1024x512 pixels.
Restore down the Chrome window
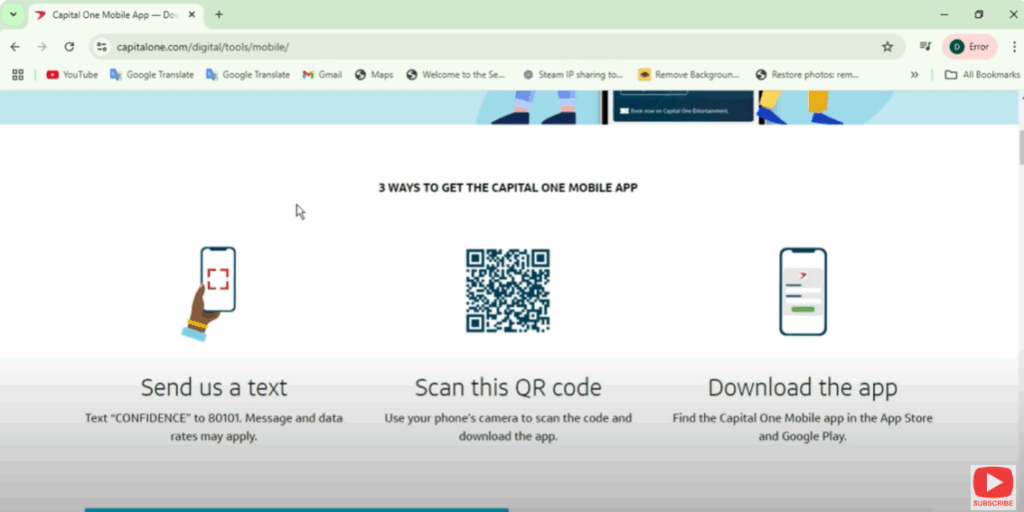click(x=978, y=14)
